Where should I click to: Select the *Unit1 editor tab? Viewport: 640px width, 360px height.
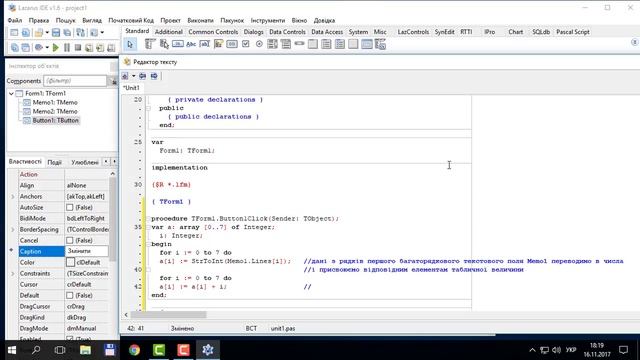click(x=131, y=88)
